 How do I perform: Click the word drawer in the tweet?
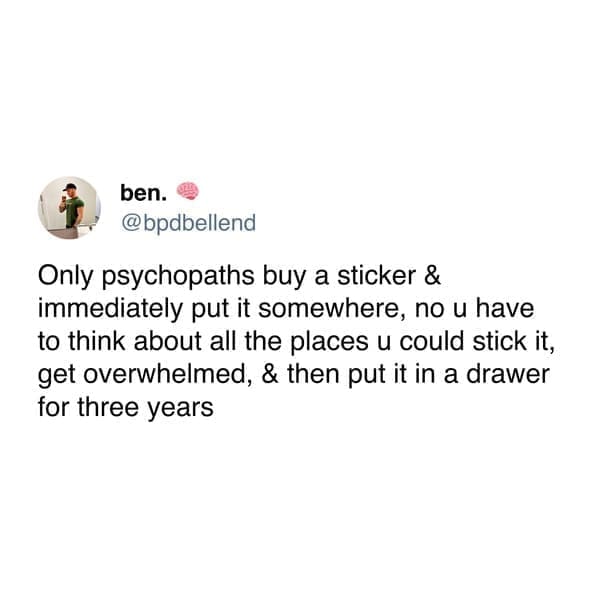coord(508,374)
